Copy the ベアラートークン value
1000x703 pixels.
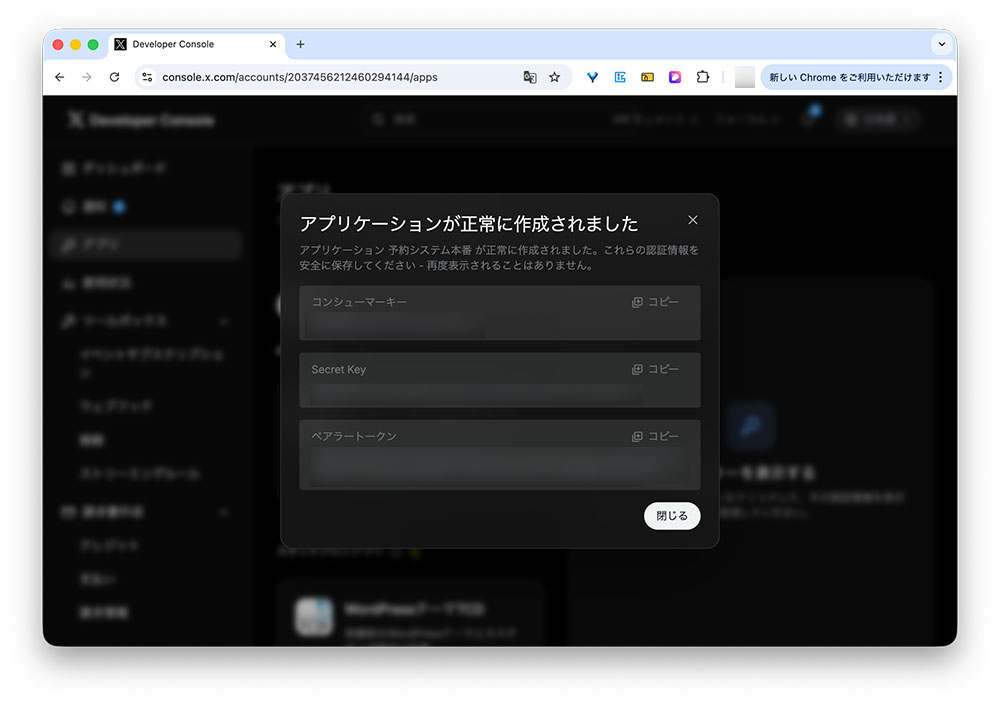[x=657, y=435]
